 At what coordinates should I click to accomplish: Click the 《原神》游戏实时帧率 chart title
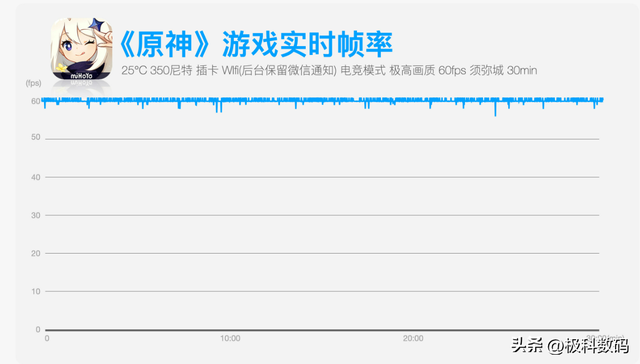tap(256, 44)
